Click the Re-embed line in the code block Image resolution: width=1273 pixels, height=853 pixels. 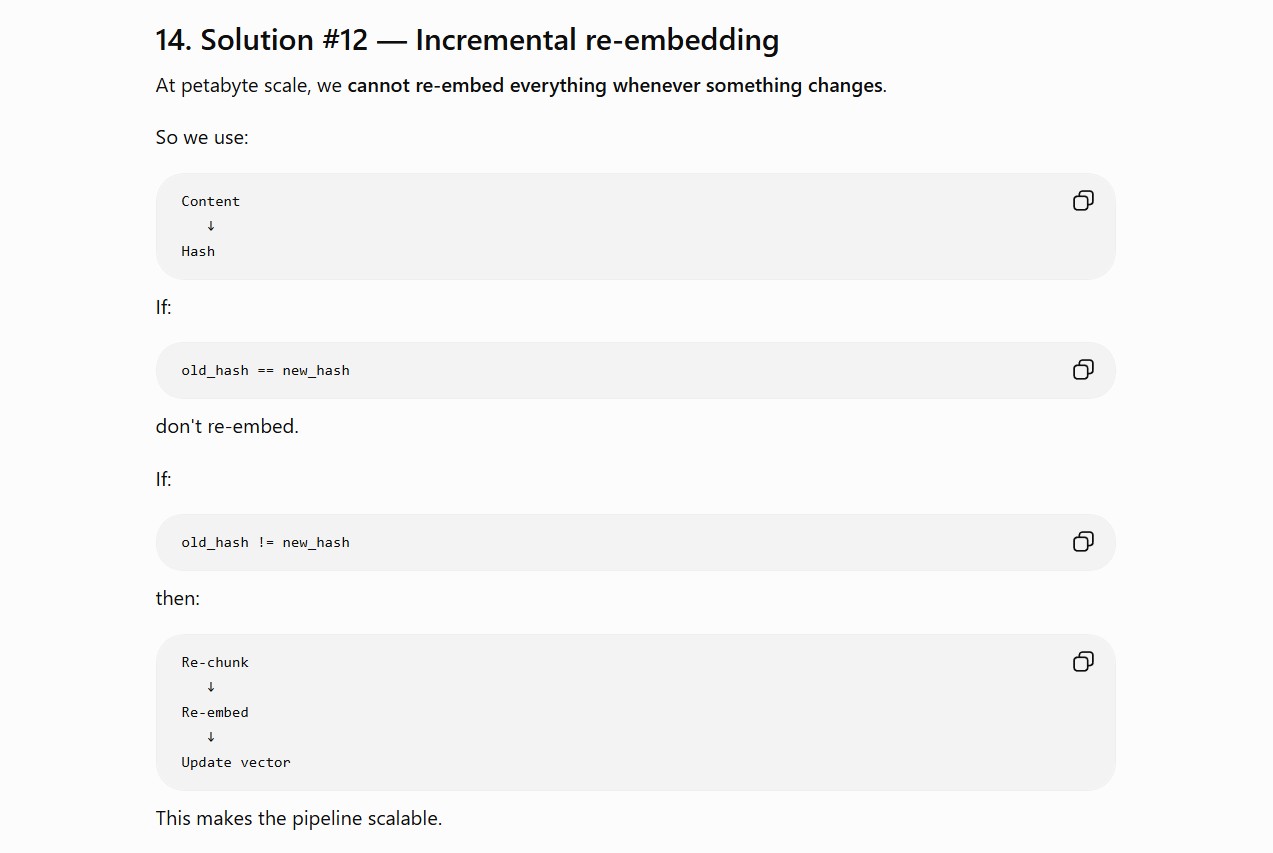click(x=215, y=712)
